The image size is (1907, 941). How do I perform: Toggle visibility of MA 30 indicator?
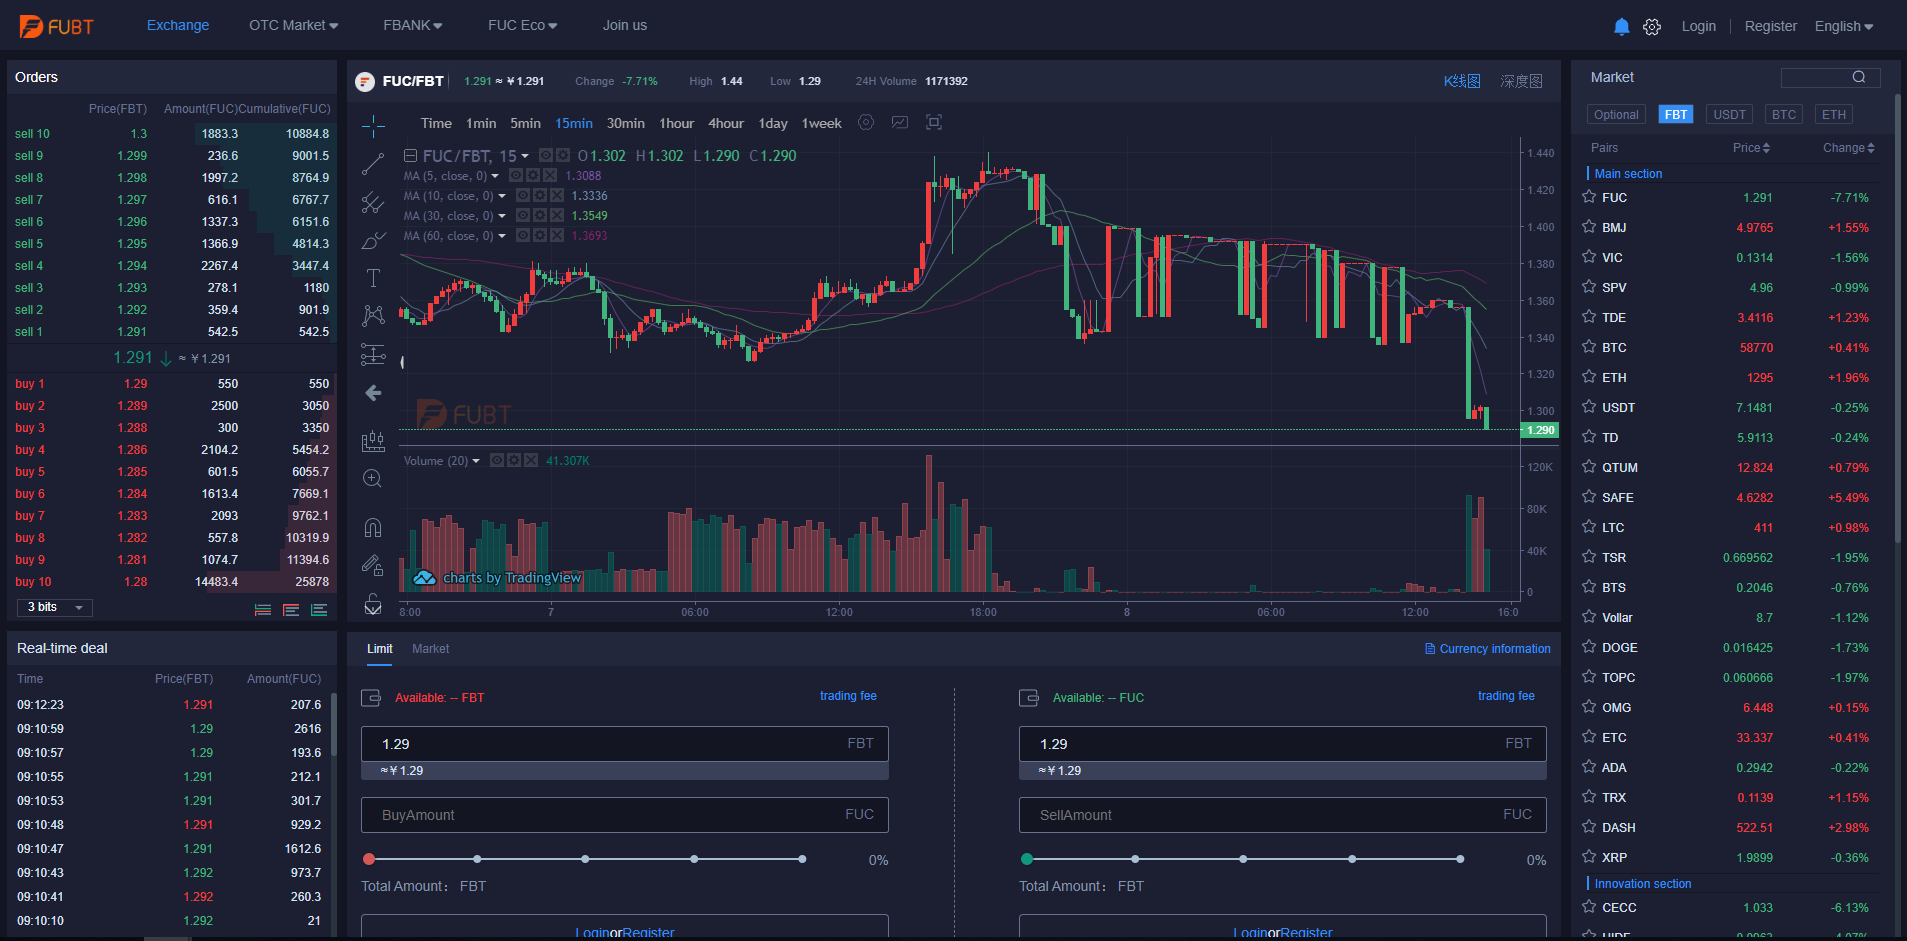[524, 216]
